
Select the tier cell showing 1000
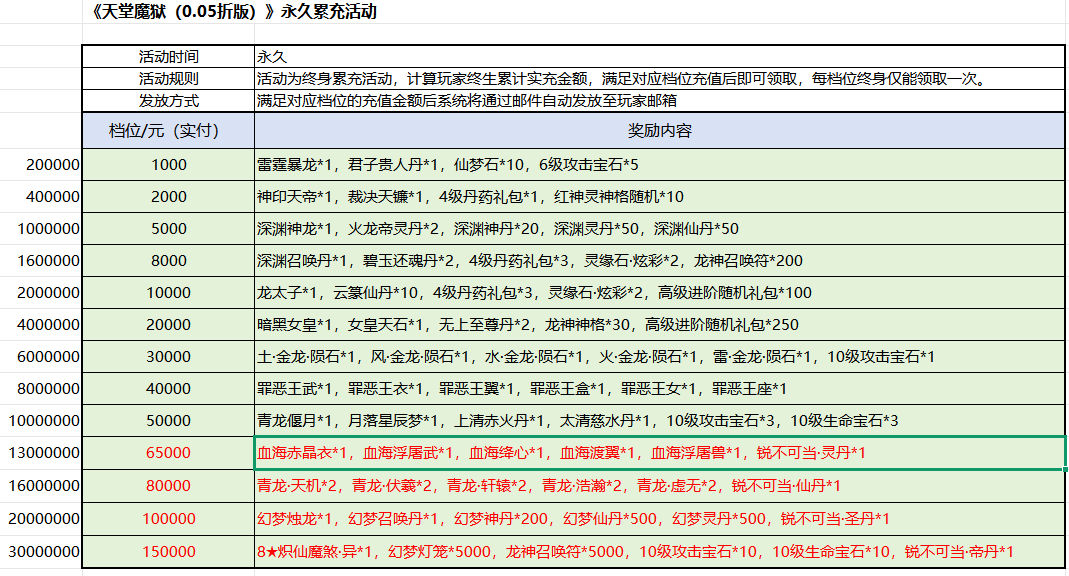(168, 165)
